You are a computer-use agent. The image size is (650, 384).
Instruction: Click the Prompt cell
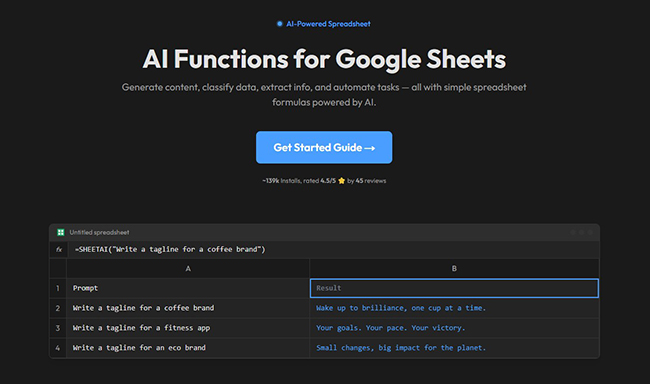click(x=188, y=288)
